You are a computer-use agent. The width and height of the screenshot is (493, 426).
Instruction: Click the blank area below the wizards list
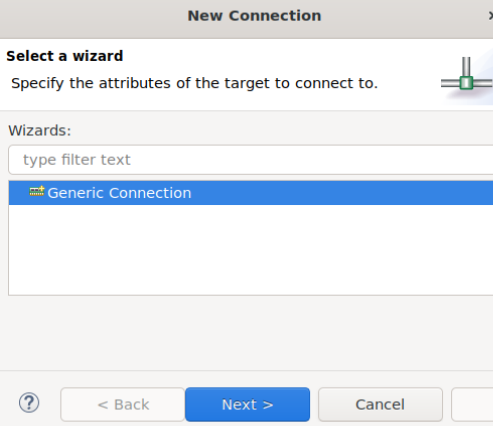246,332
